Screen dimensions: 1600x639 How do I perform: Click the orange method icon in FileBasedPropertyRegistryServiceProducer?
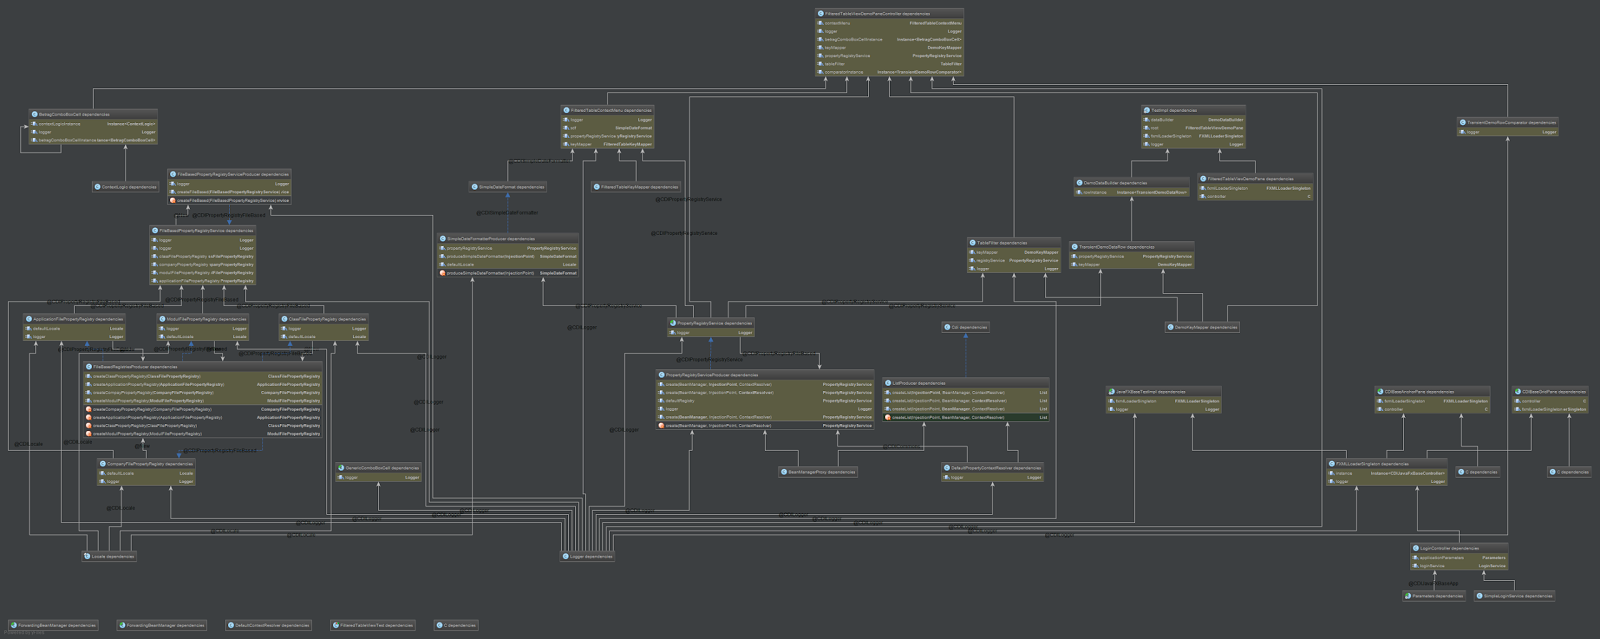click(173, 200)
